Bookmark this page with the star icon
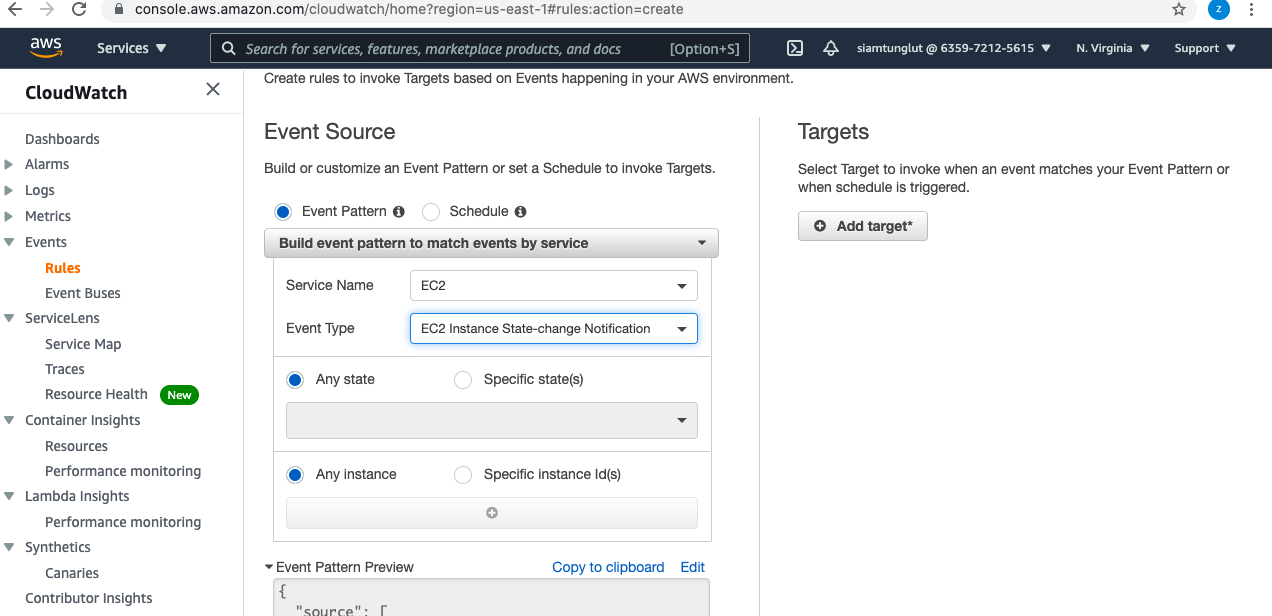1272x616 pixels. [1179, 9]
